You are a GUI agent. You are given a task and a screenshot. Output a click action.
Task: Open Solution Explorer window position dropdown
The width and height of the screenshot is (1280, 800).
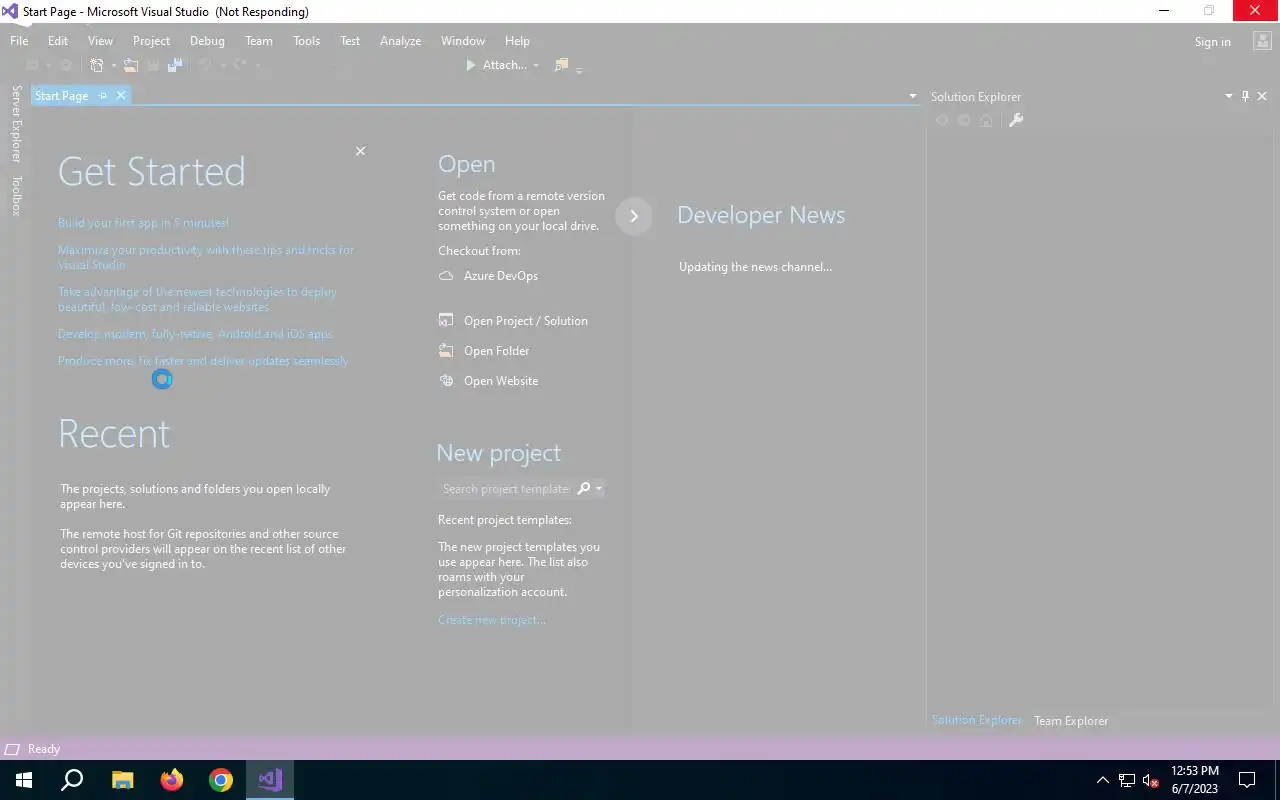click(x=1229, y=97)
